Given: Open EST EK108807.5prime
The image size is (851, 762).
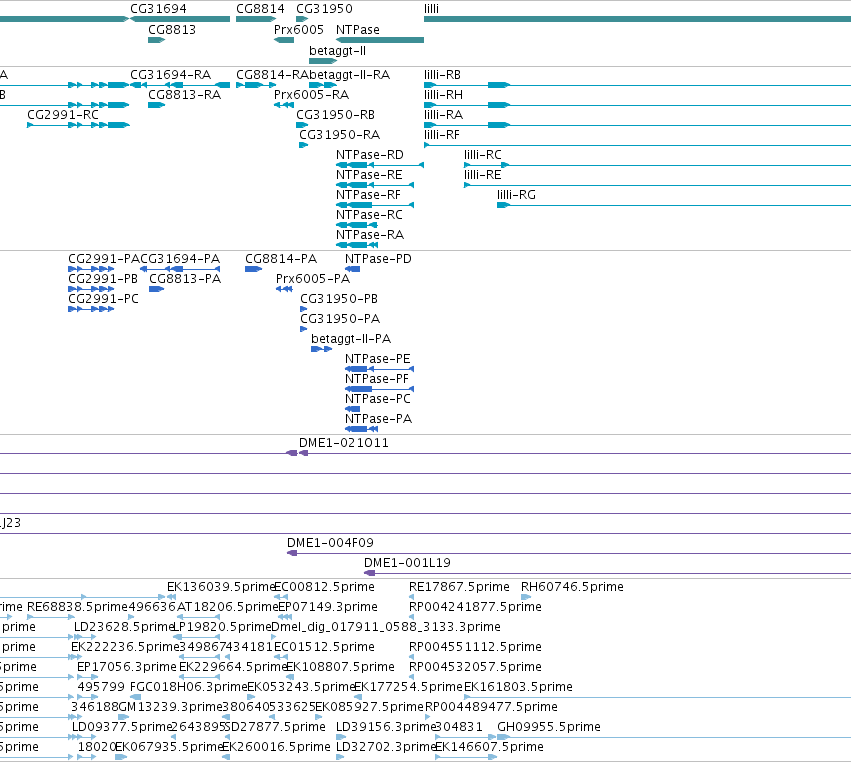Looking at the screenshot, I should [340, 668].
